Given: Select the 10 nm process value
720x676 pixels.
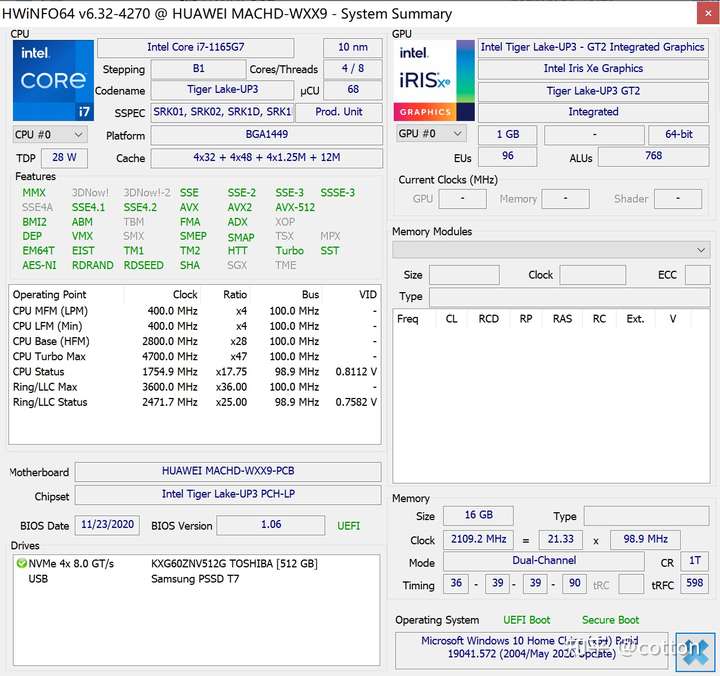Looking at the screenshot, I should point(353,47).
